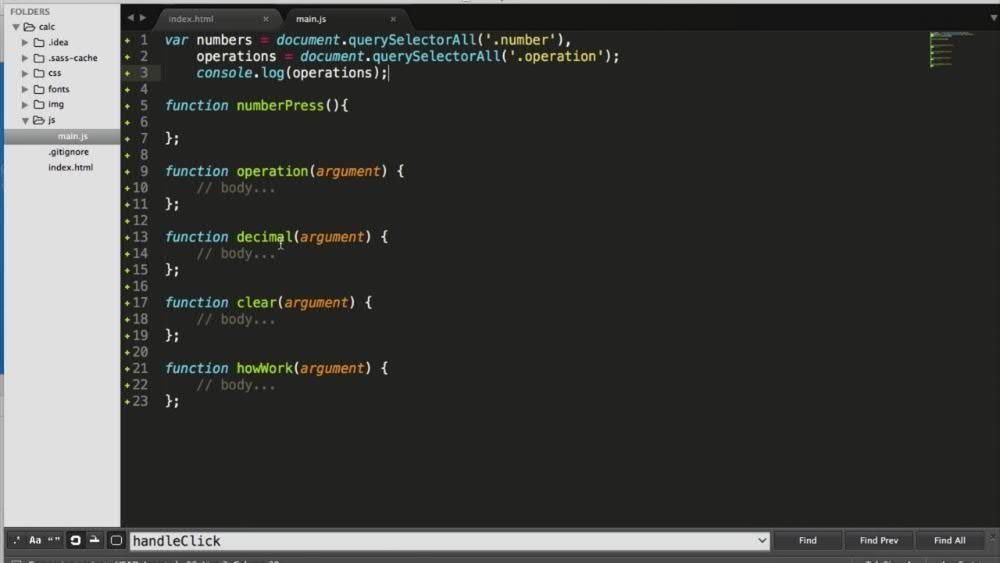
Task: Switch to main.js tab
Action: click(311, 19)
